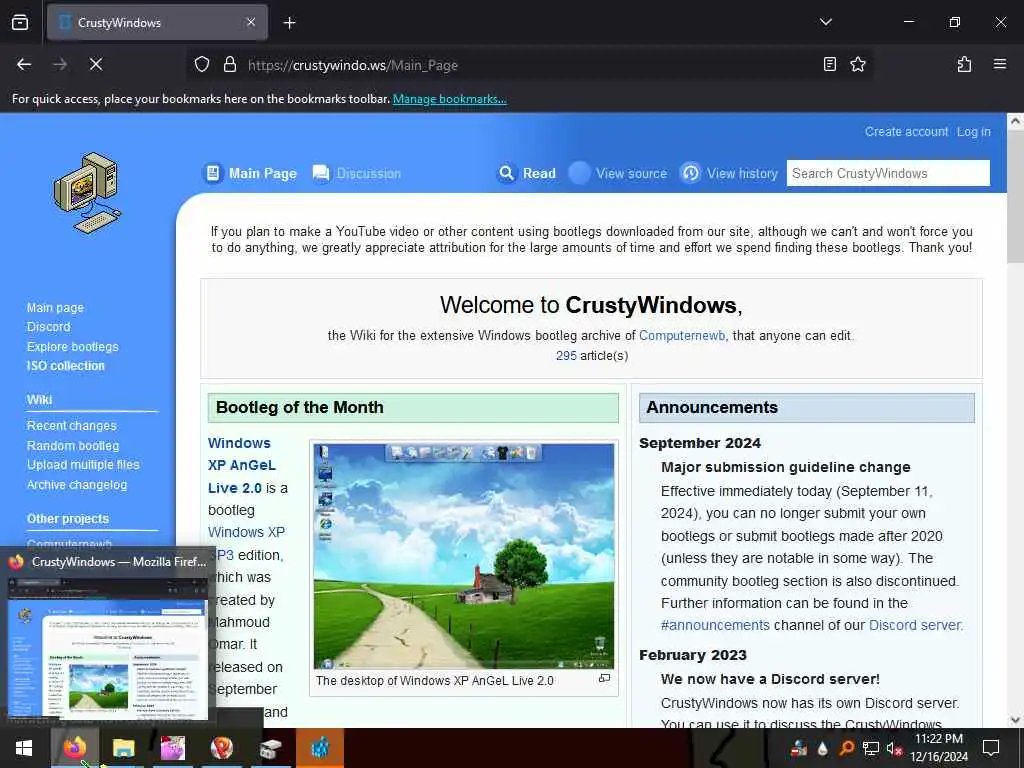Open ISO collection sidebar link
This screenshot has height=768, width=1024.
pyautogui.click(x=65, y=366)
